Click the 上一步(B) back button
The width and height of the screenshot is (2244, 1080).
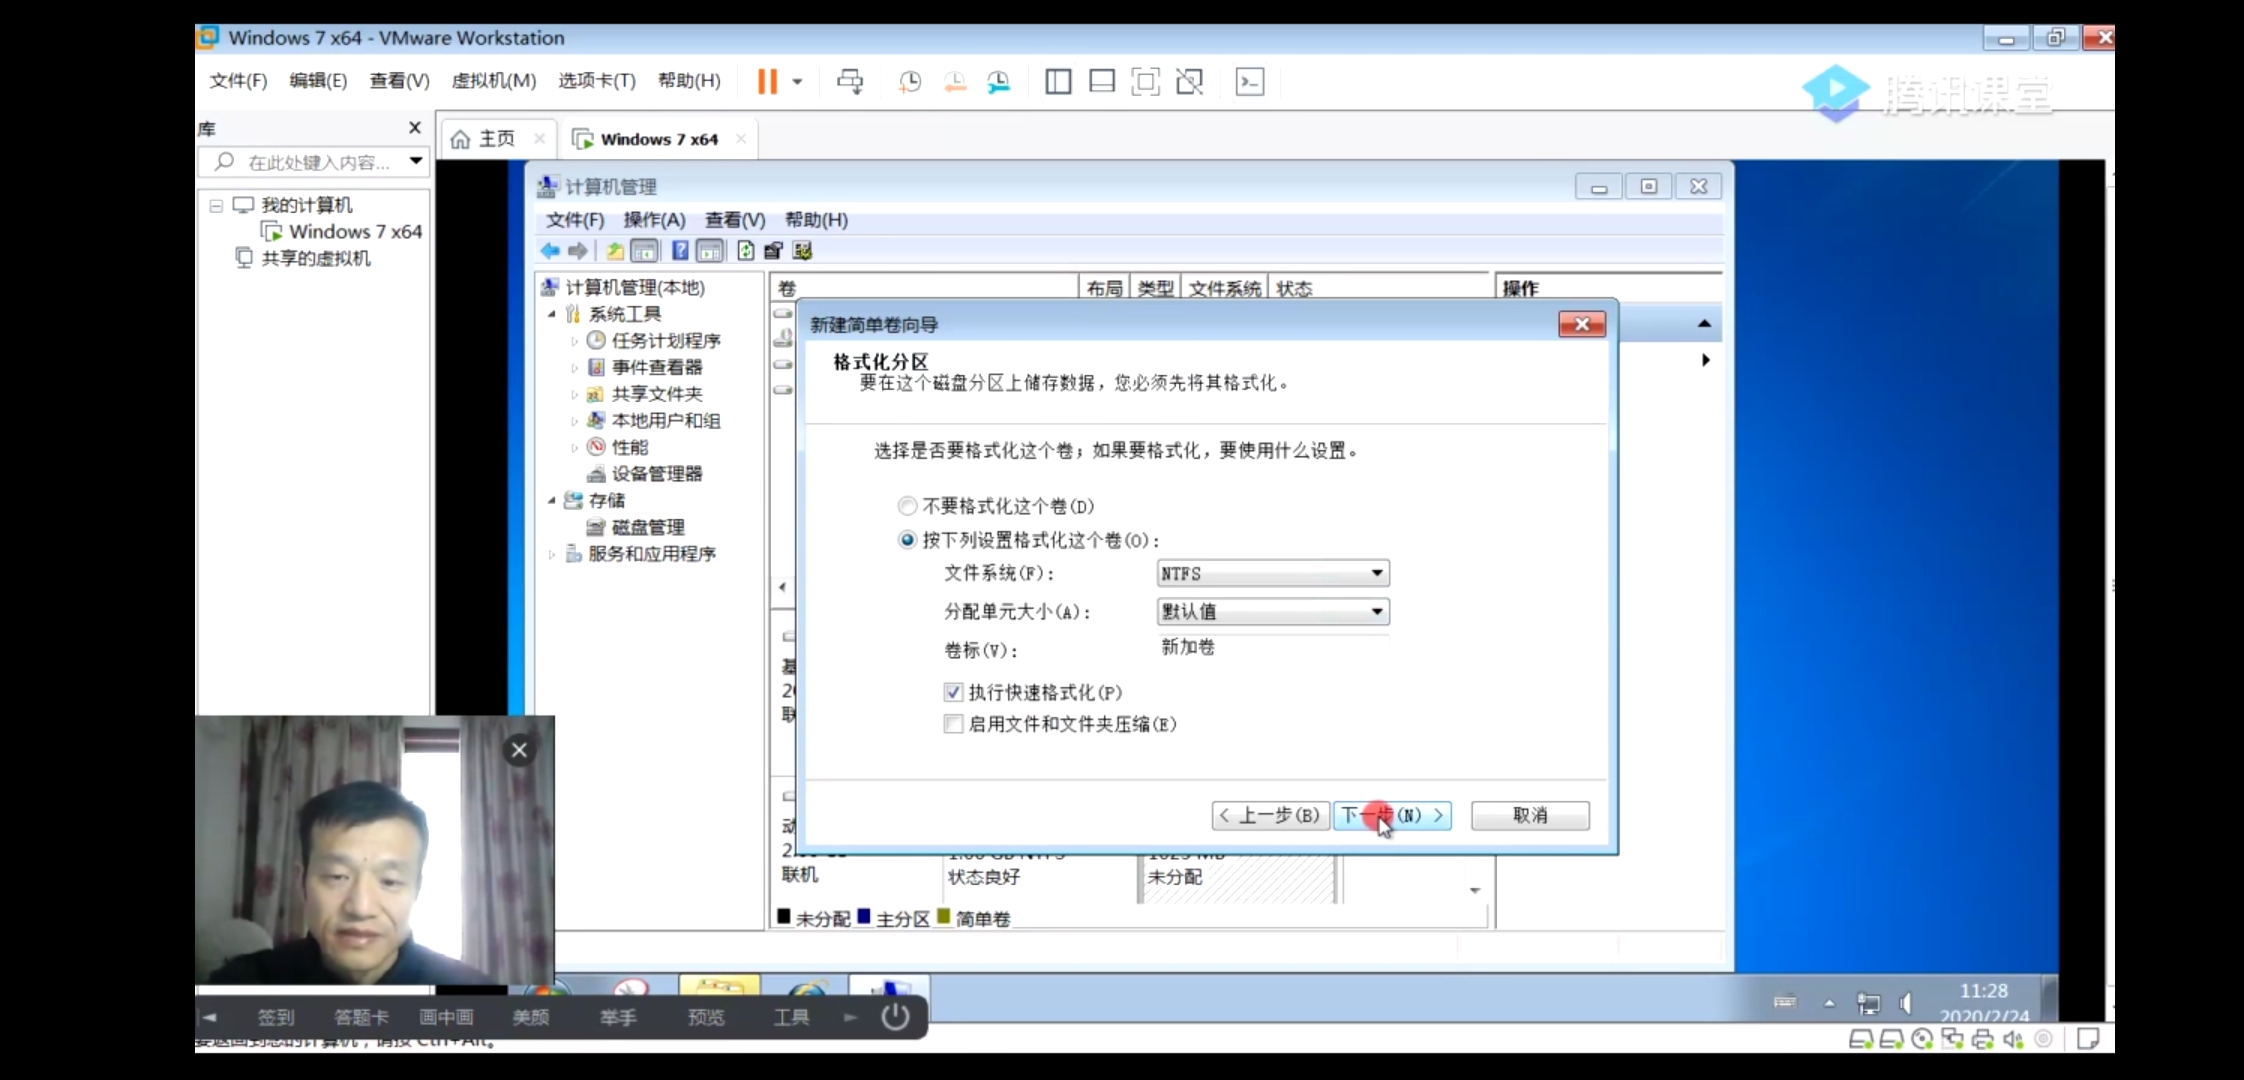point(1270,815)
